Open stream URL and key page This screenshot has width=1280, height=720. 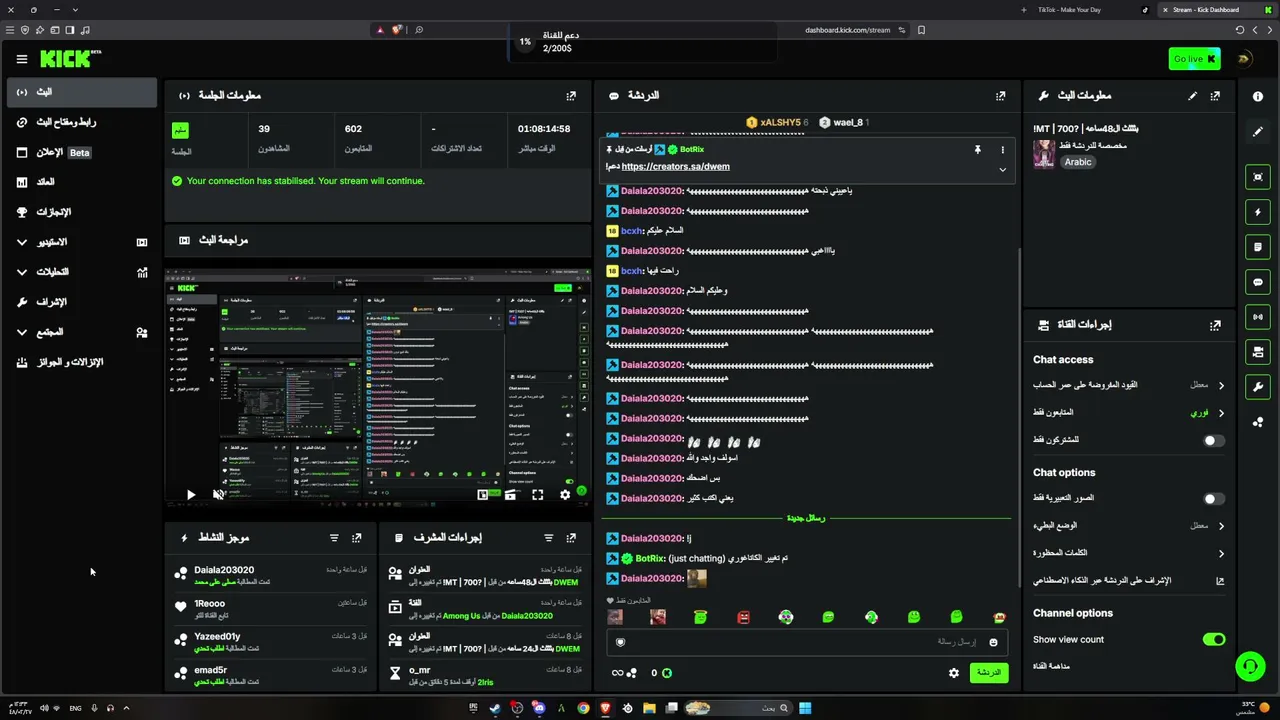pyautogui.click(x=82, y=122)
